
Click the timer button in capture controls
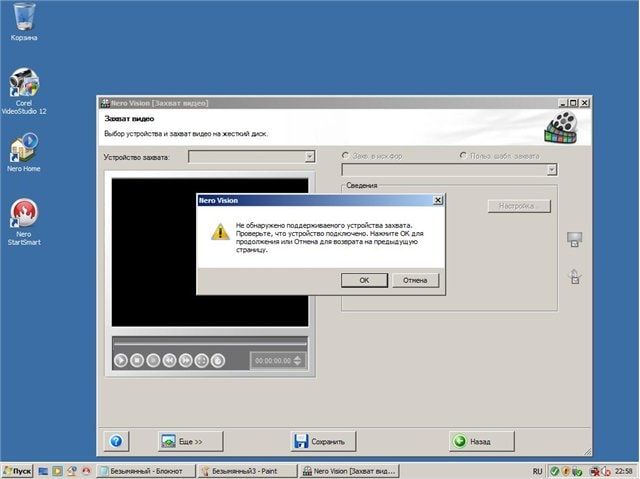[218, 360]
